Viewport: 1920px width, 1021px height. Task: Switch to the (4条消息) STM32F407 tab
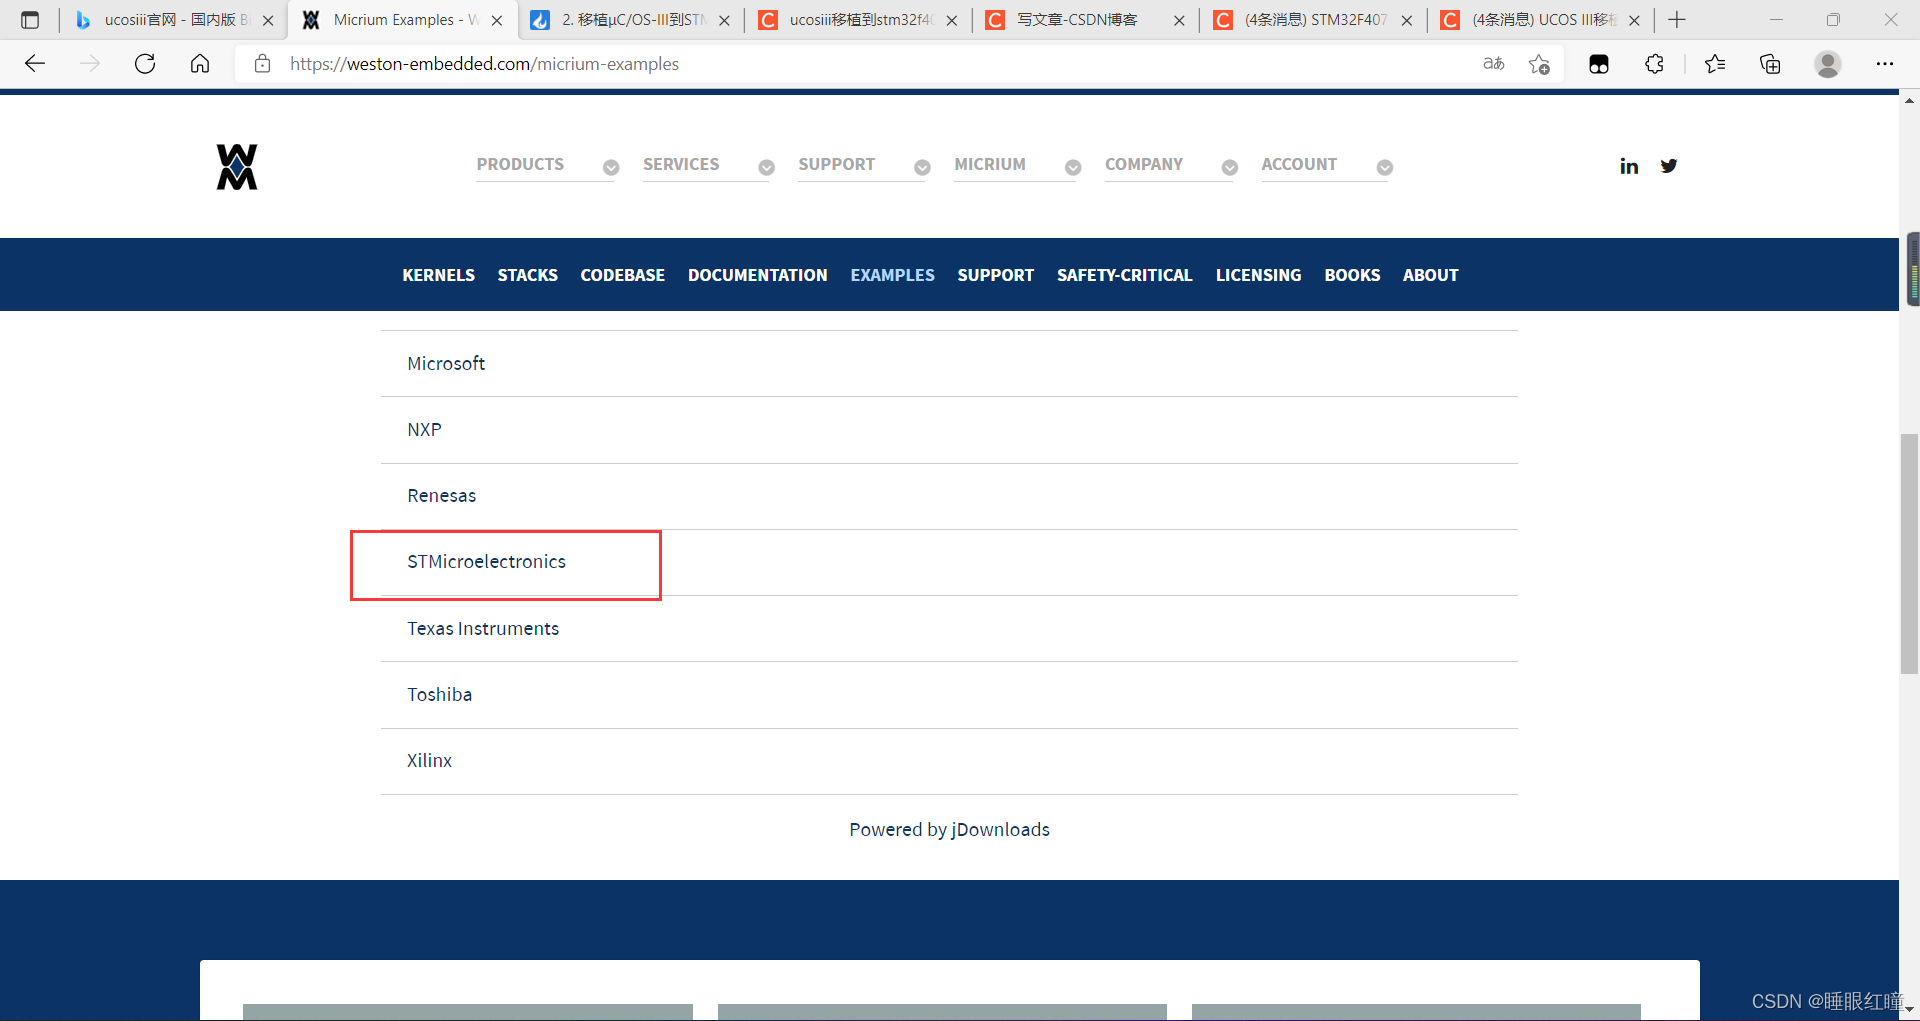1313,20
